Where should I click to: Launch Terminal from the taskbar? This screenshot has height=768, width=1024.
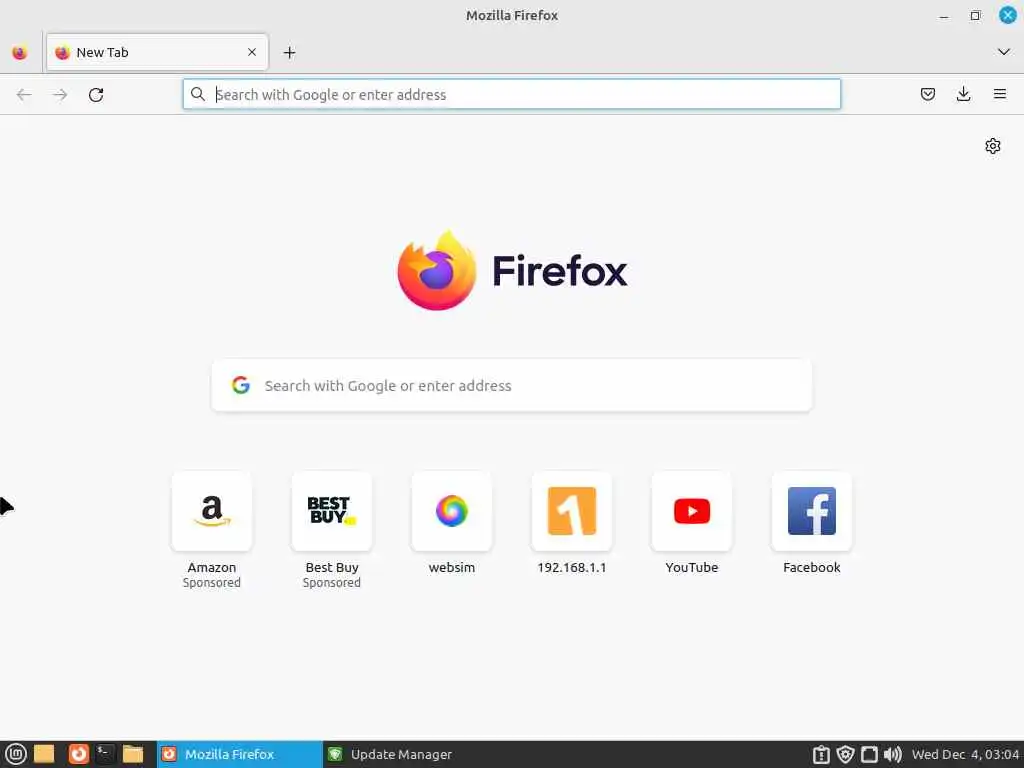click(x=104, y=754)
